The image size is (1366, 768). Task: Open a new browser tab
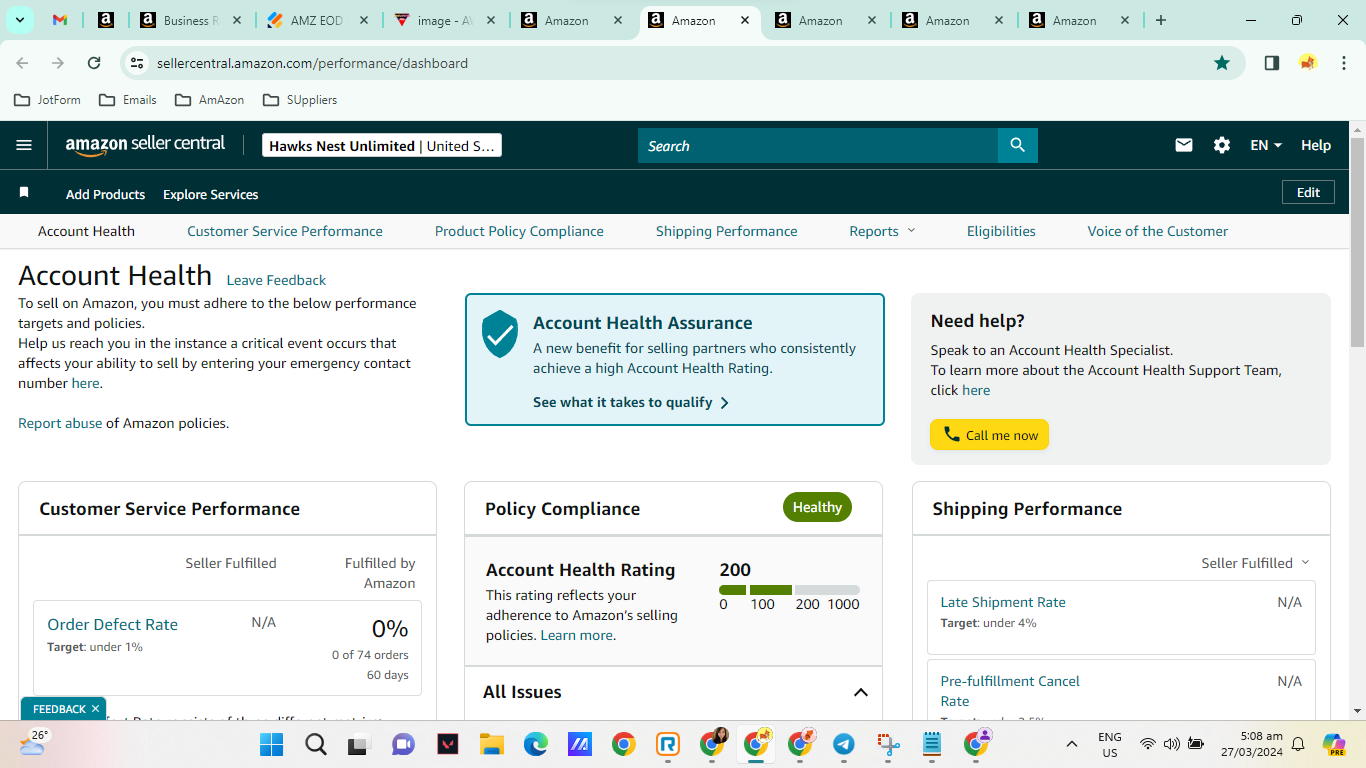(1161, 20)
